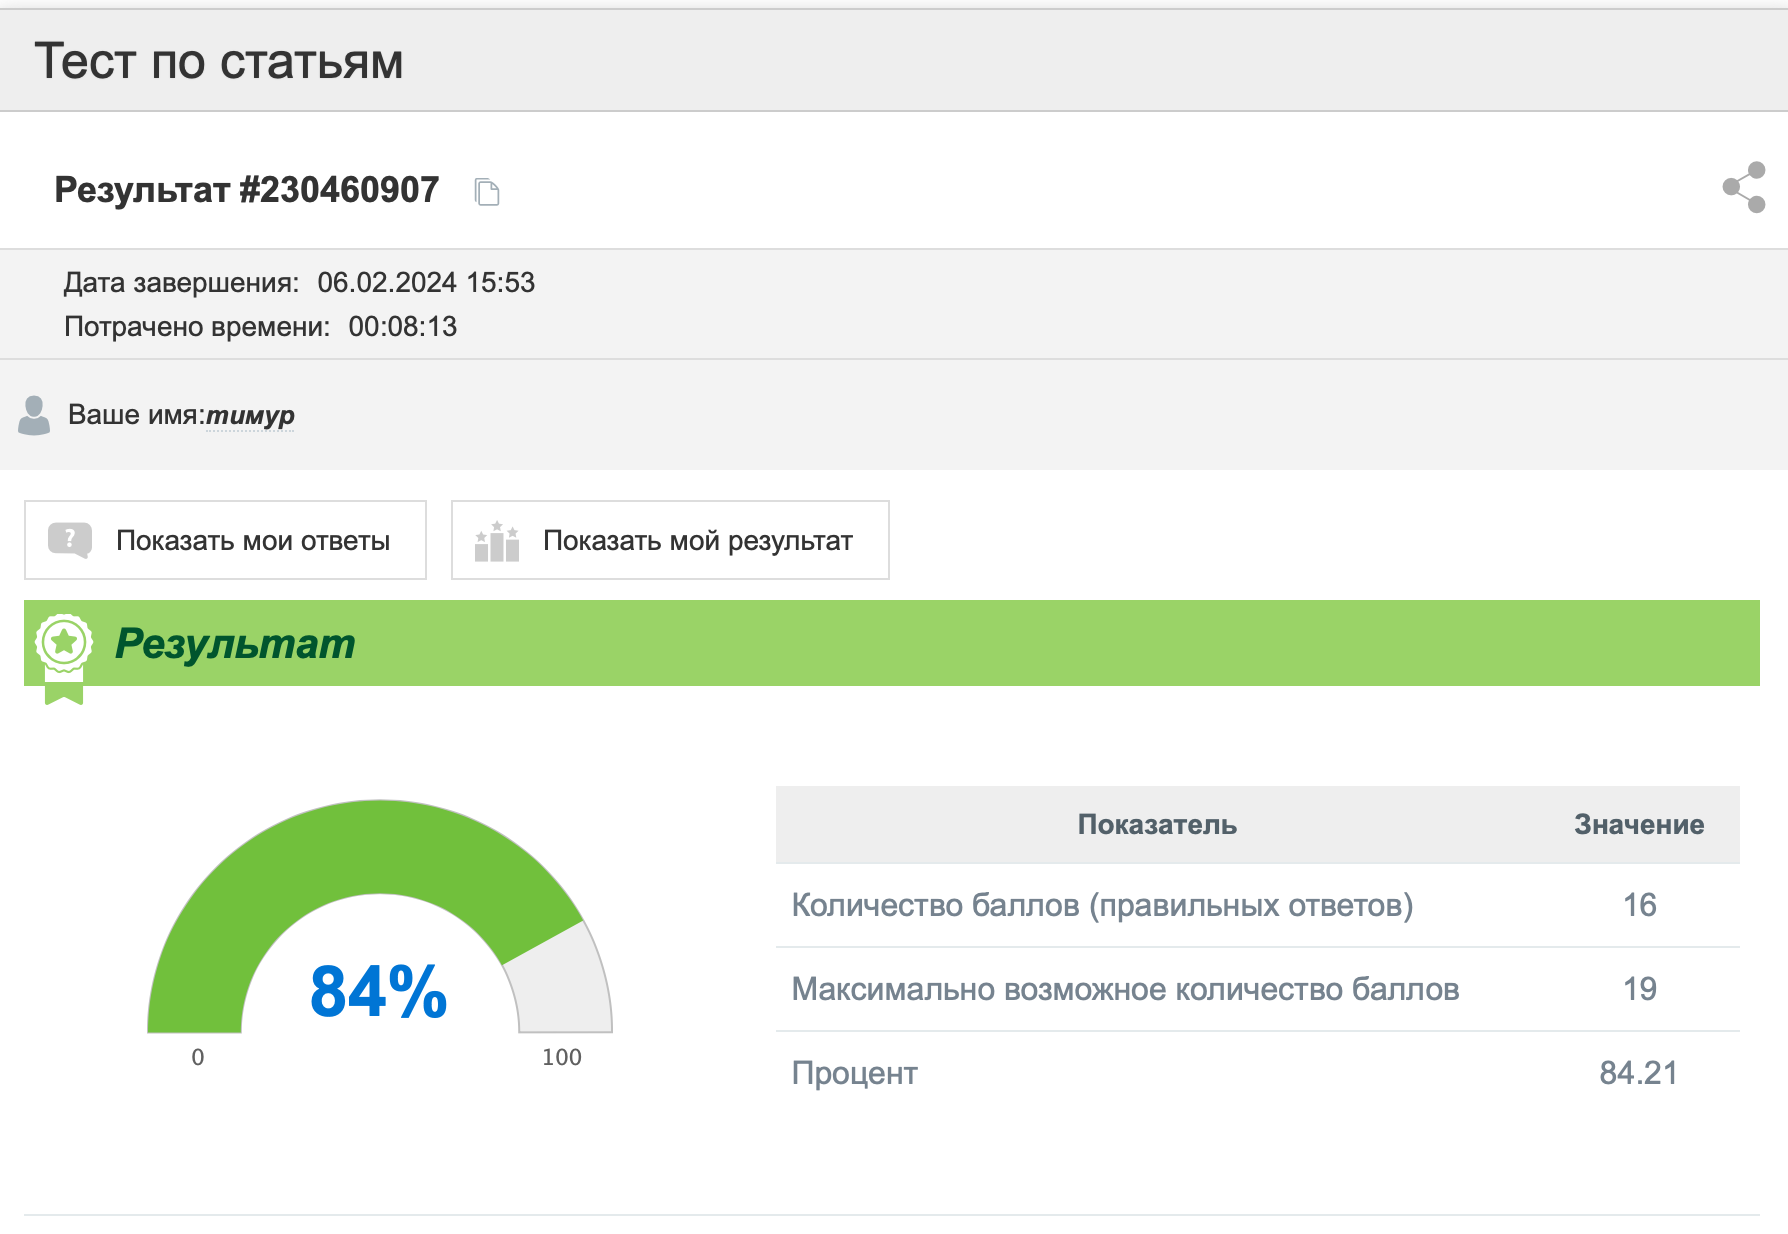Image resolution: width=1788 pixels, height=1234 pixels.
Task: Select the Результат #230460907 heading
Action: pos(247,190)
